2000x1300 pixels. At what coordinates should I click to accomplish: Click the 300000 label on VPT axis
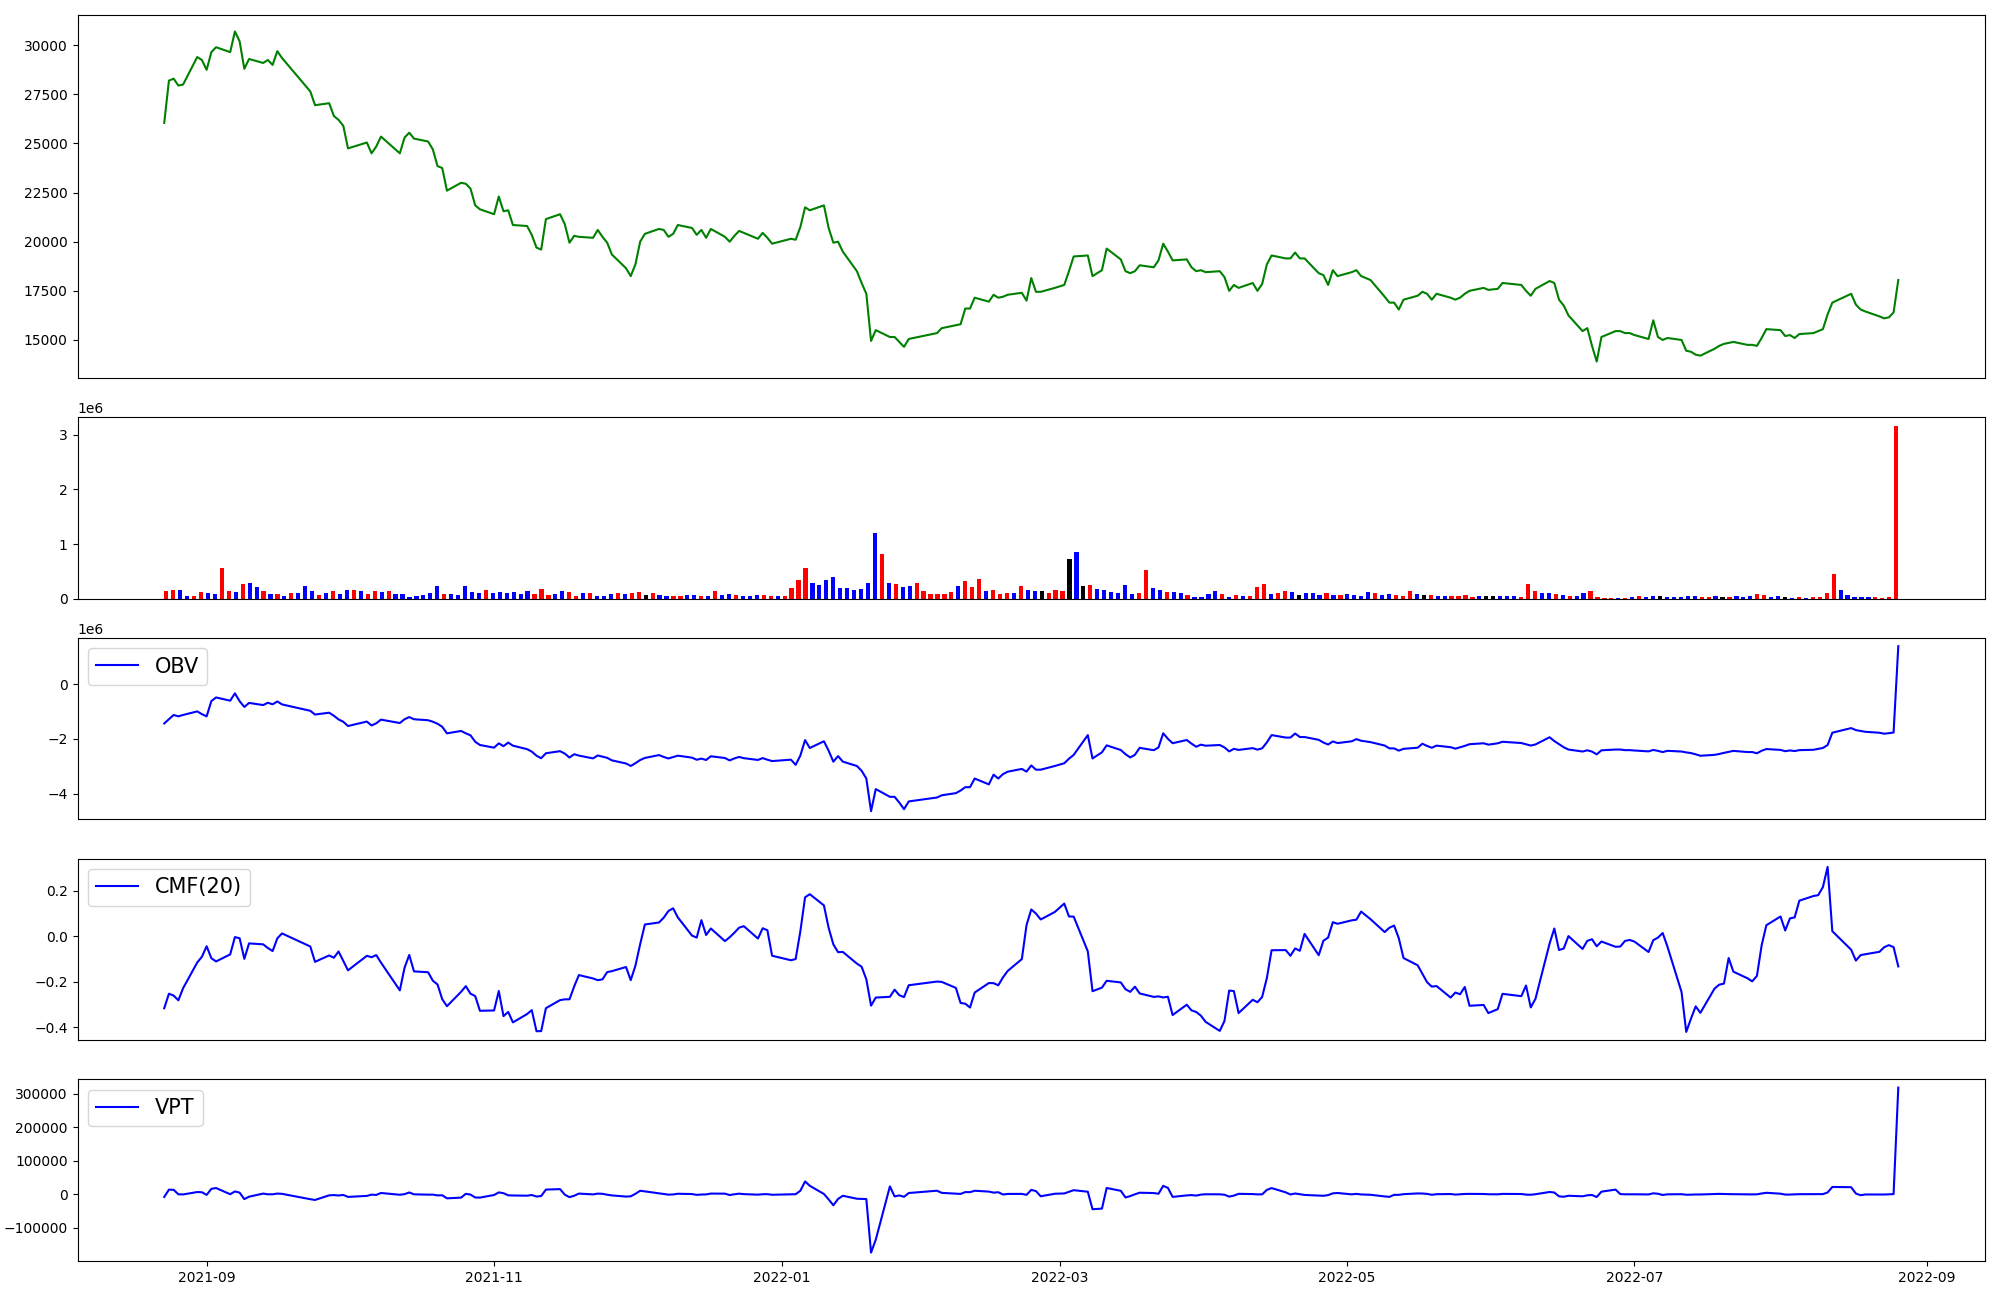(x=41, y=1094)
